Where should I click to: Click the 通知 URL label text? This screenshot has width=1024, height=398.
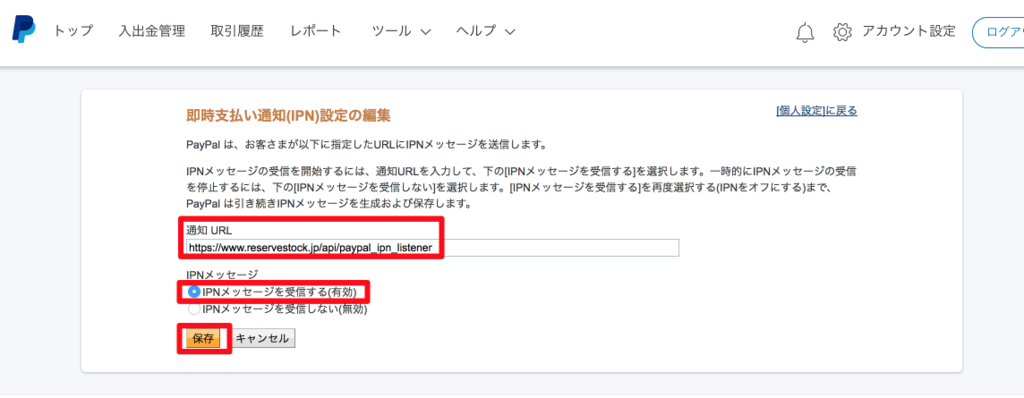click(209, 230)
